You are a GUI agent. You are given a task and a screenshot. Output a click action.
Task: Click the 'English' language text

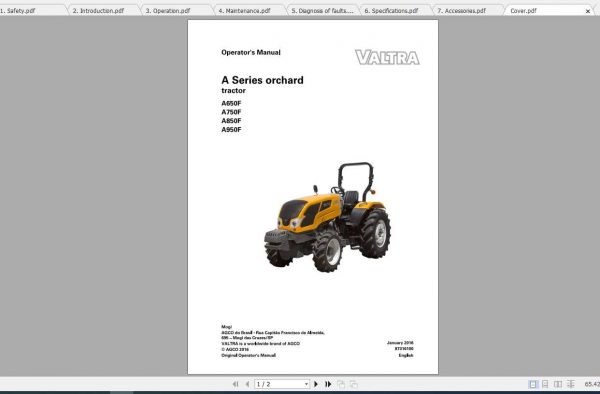406,355
